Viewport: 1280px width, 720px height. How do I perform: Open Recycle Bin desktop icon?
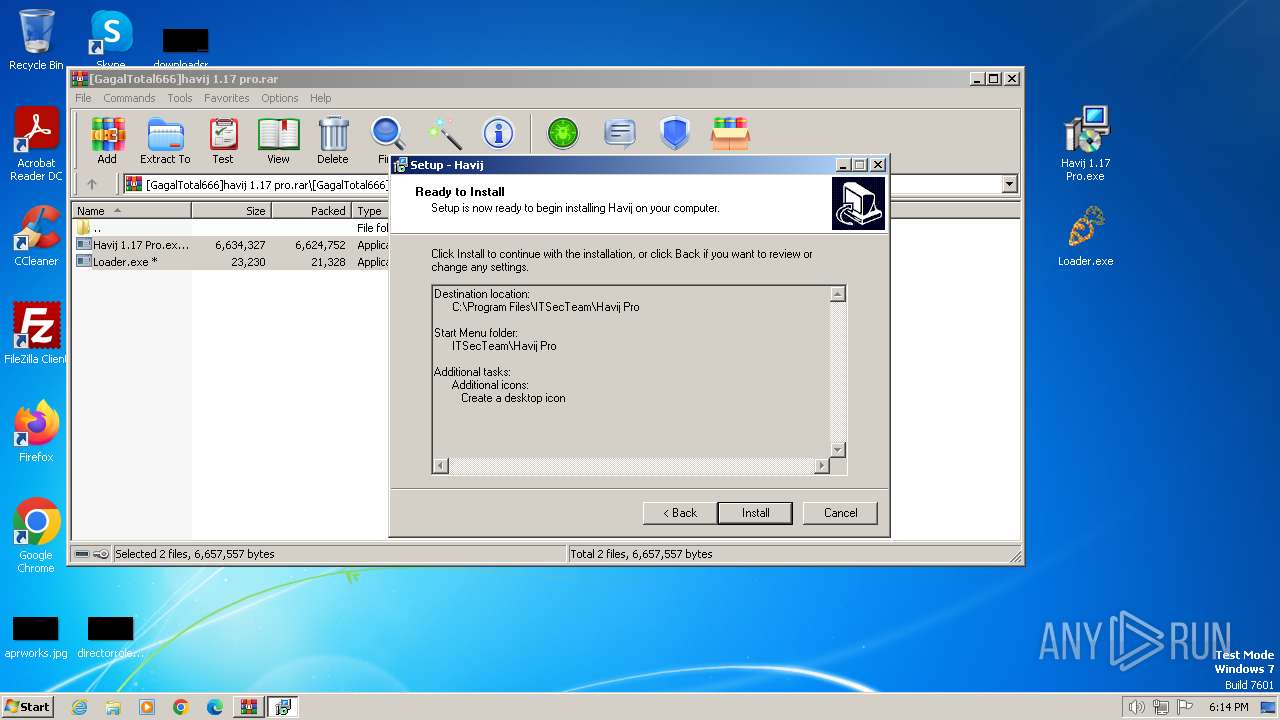(x=36, y=40)
